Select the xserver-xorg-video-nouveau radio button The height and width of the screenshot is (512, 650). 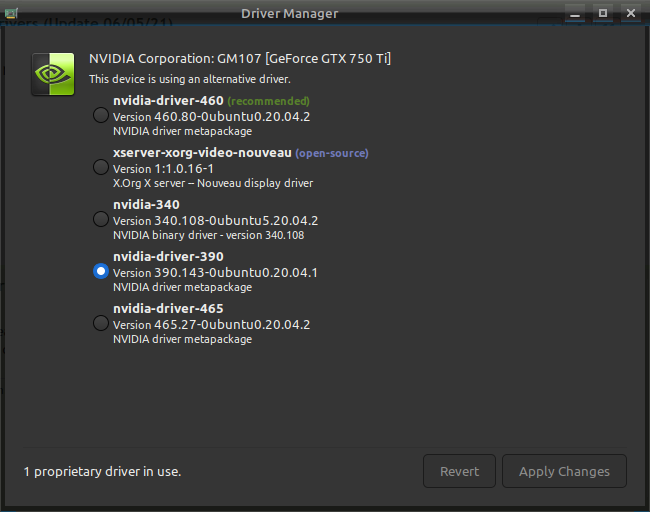coord(101,167)
